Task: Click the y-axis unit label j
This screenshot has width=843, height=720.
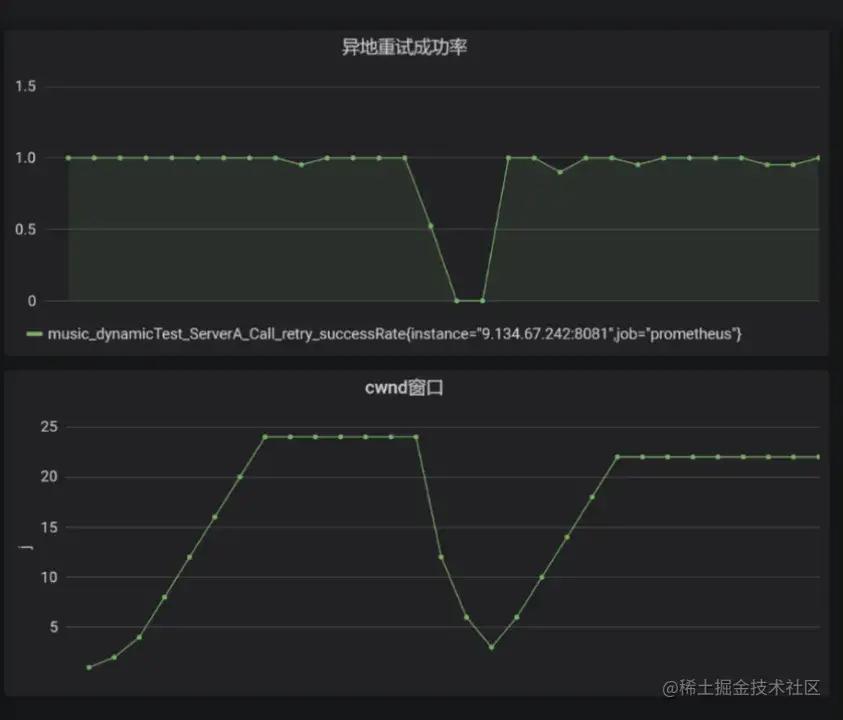Action: (x=25, y=546)
